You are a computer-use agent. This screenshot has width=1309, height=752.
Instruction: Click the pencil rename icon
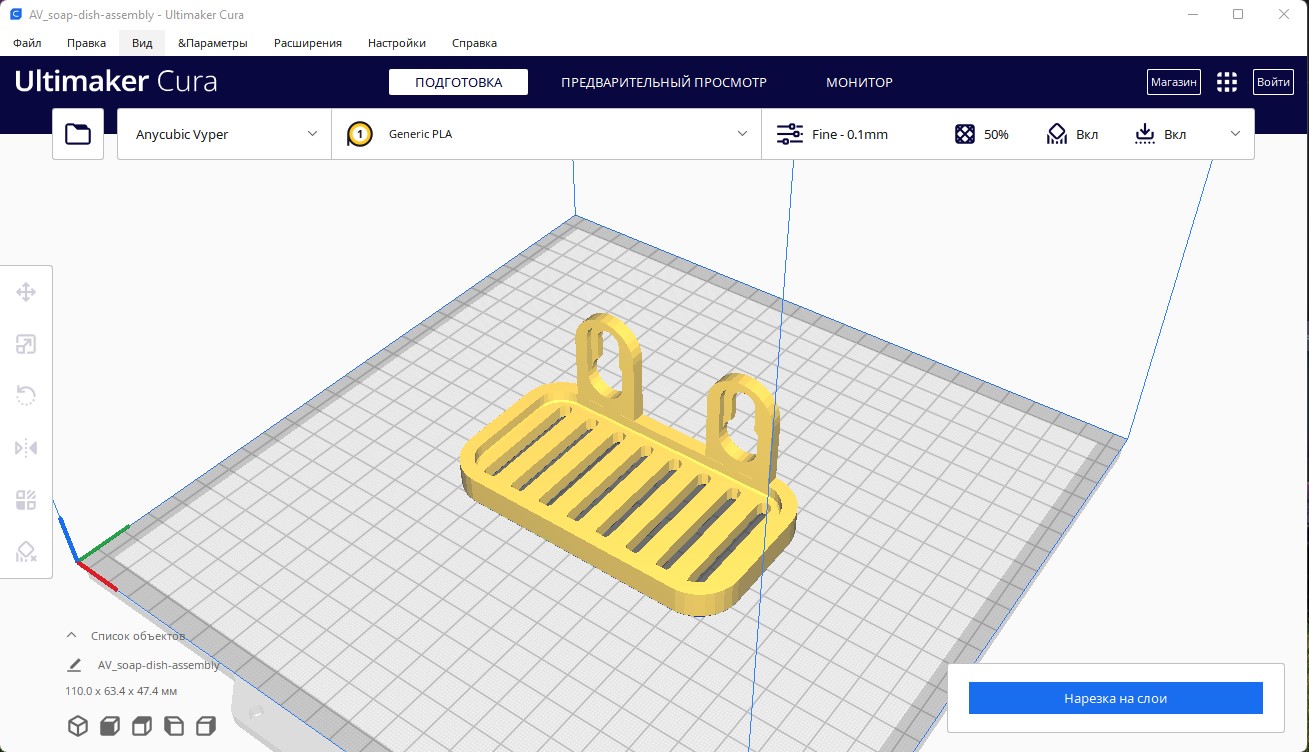coord(74,665)
